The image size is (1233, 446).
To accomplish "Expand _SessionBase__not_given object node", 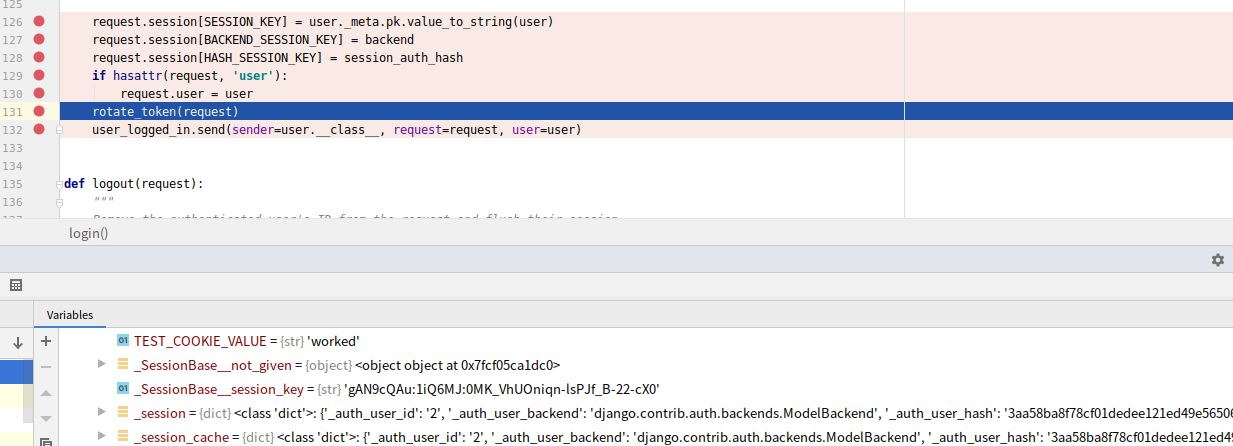I will click(102, 364).
